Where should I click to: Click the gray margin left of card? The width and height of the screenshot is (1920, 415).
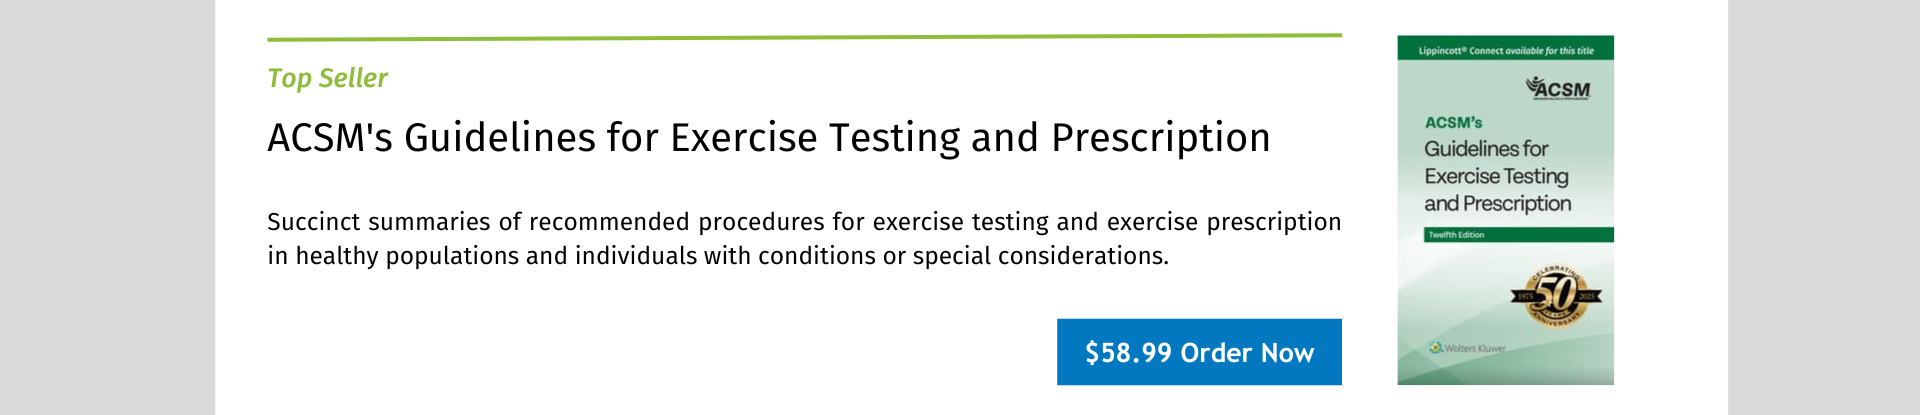(107, 207)
